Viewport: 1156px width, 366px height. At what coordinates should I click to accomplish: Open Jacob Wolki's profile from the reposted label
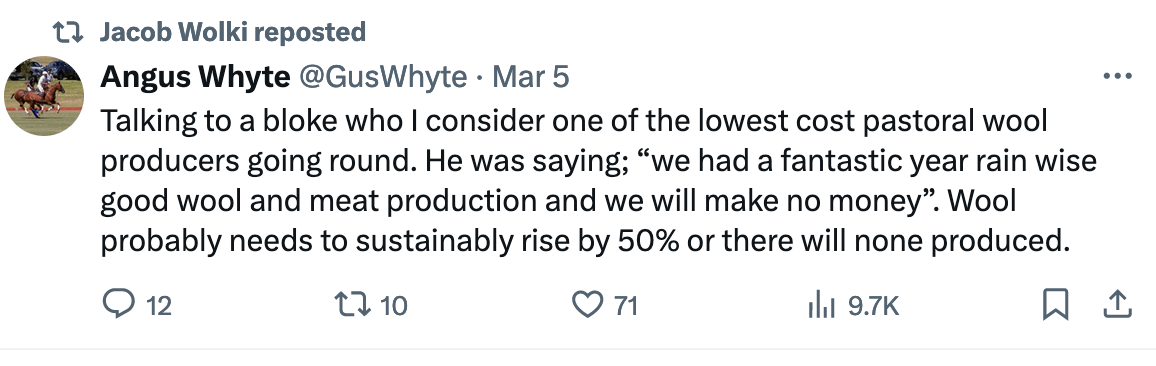click(x=177, y=32)
